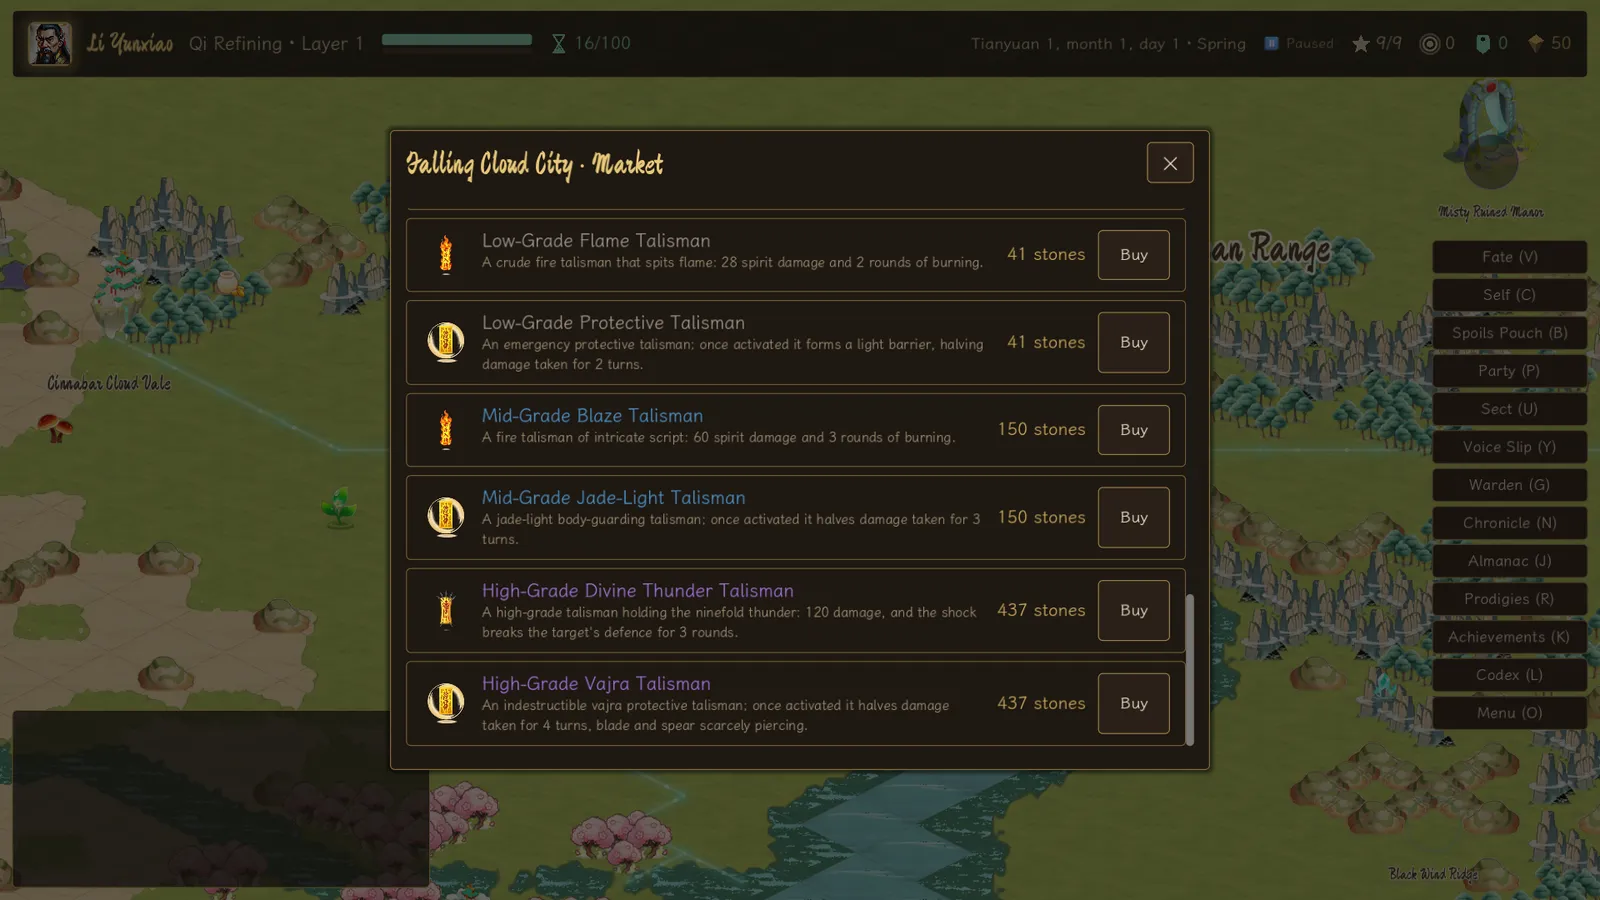This screenshot has width=1600, height=900.
Task: Open the Warden (G) panel
Action: click(1510, 485)
